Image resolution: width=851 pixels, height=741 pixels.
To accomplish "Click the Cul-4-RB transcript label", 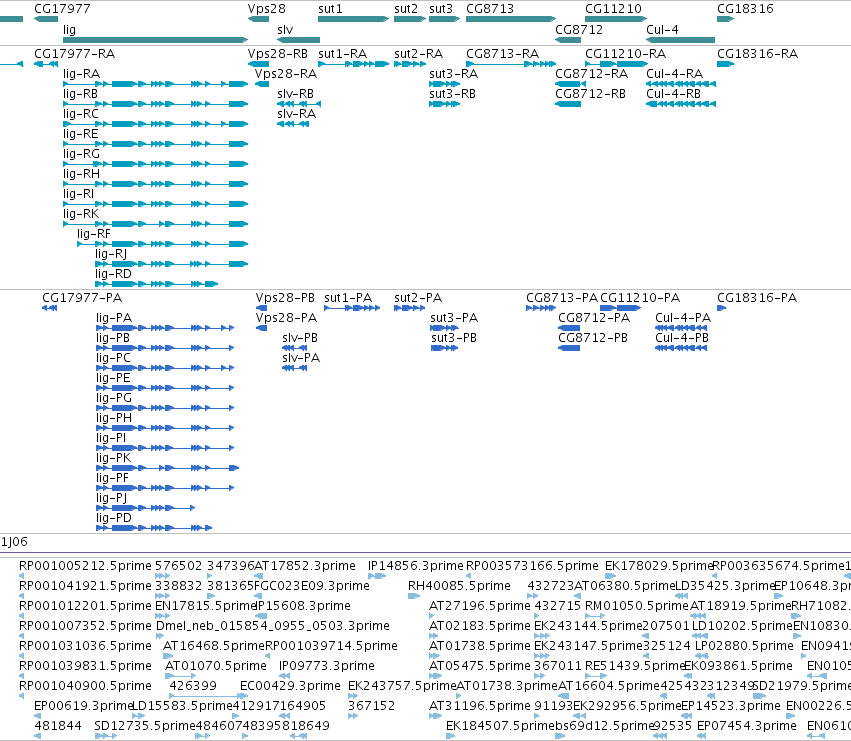I will click(674, 94).
